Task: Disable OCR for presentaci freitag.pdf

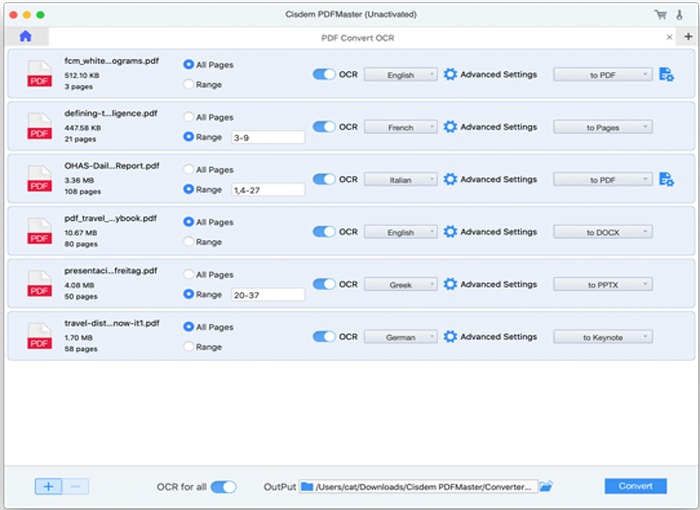Action: click(x=323, y=284)
